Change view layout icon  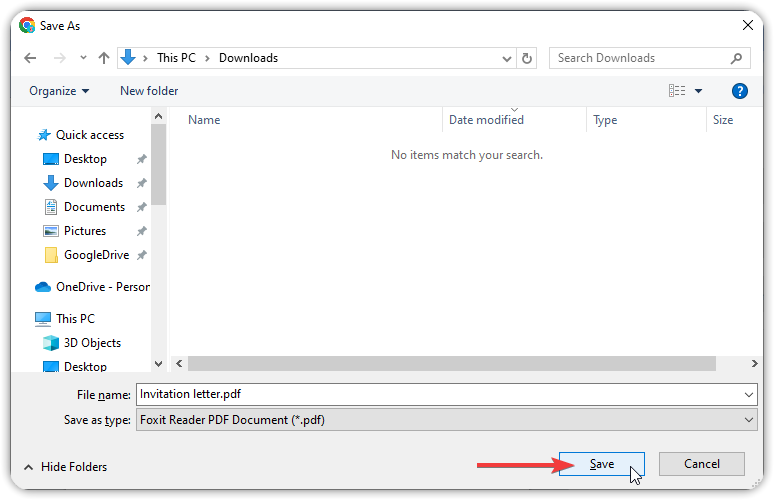click(677, 91)
